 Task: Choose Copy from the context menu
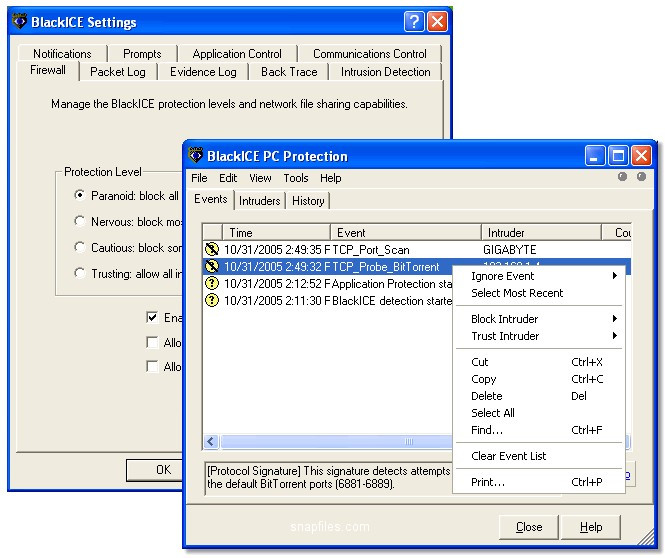pos(539,379)
